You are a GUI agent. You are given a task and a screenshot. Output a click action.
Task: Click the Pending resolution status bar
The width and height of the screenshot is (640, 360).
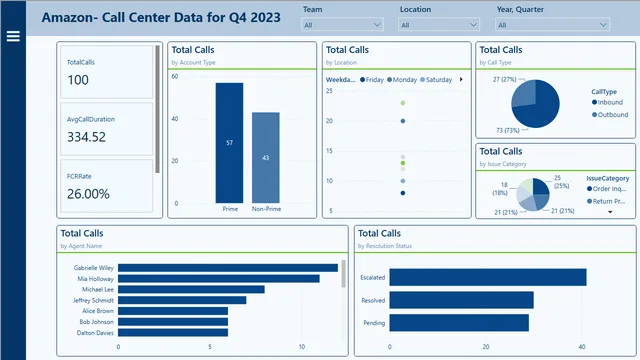pos(459,323)
